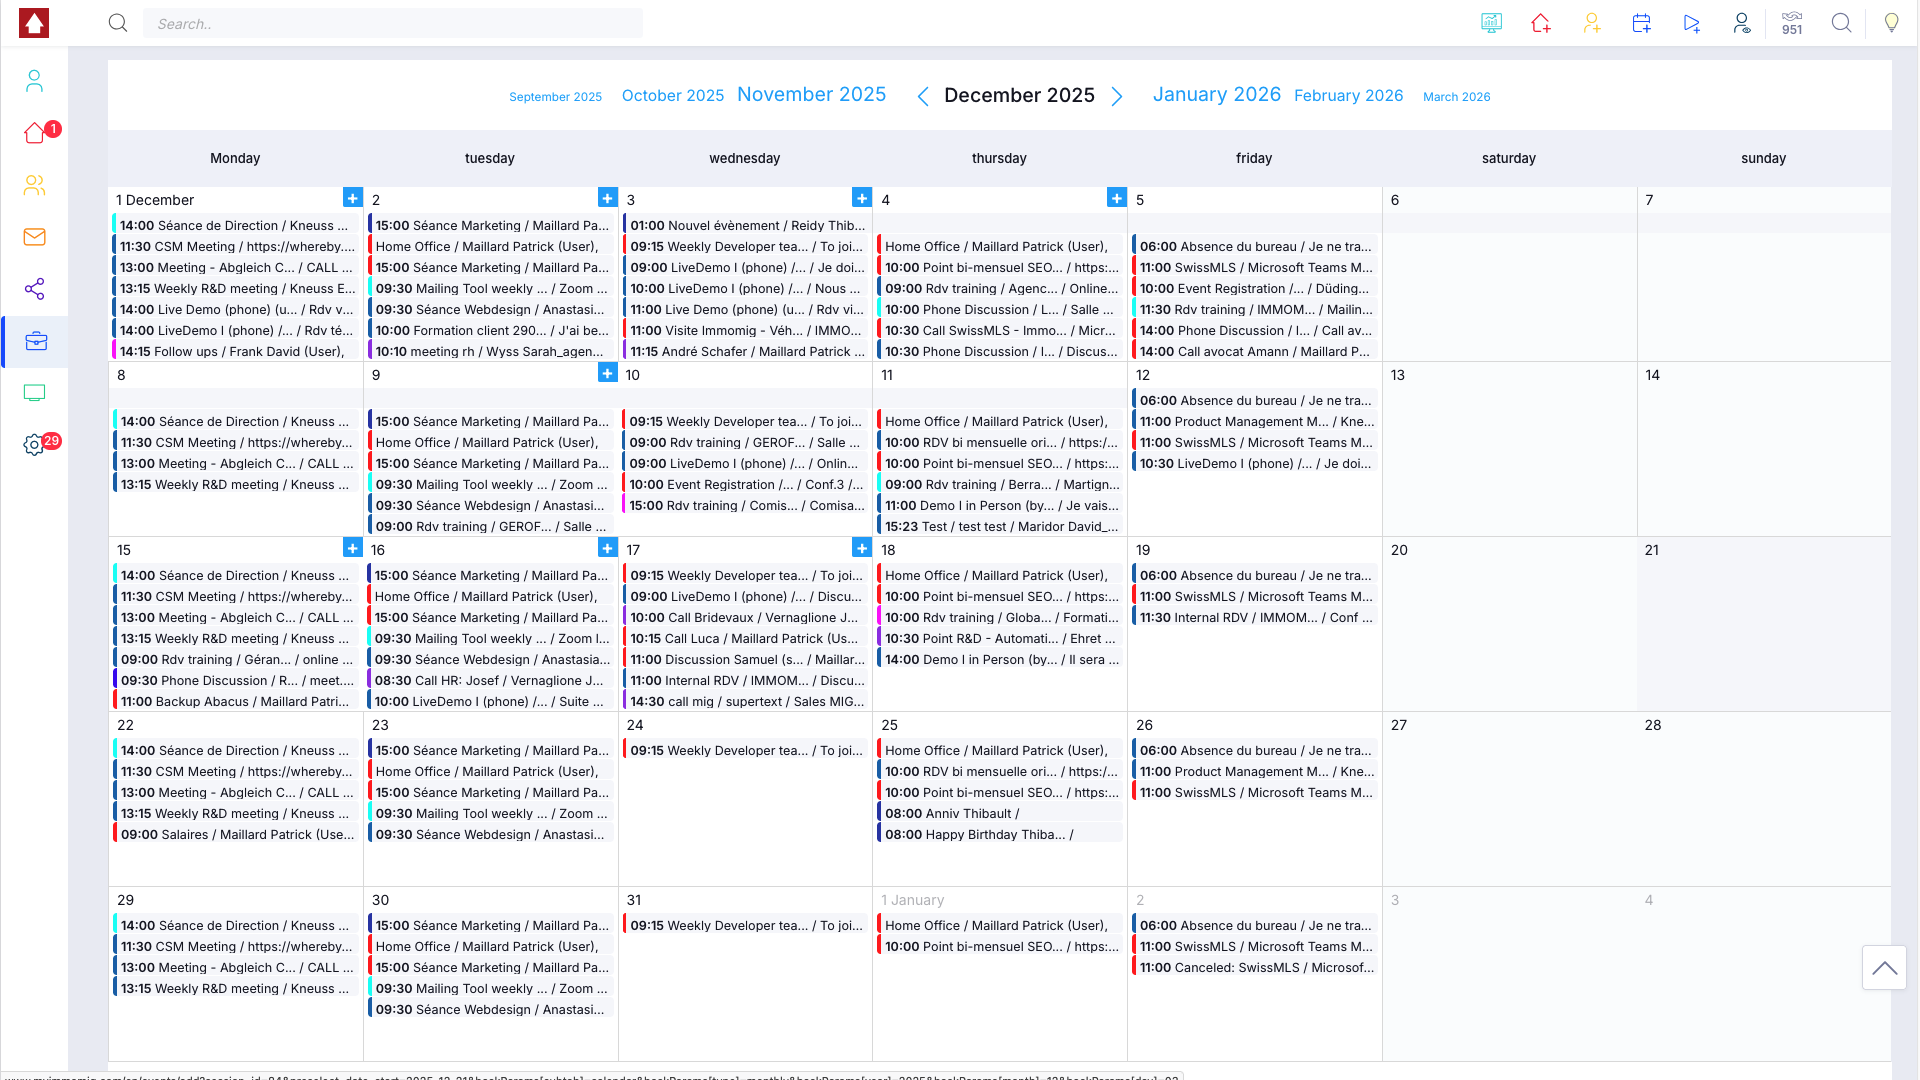Open 14:30 call mig / supertext event
Image resolution: width=1920 pixels, height=1080 pixels.
[x=746, y=701]
